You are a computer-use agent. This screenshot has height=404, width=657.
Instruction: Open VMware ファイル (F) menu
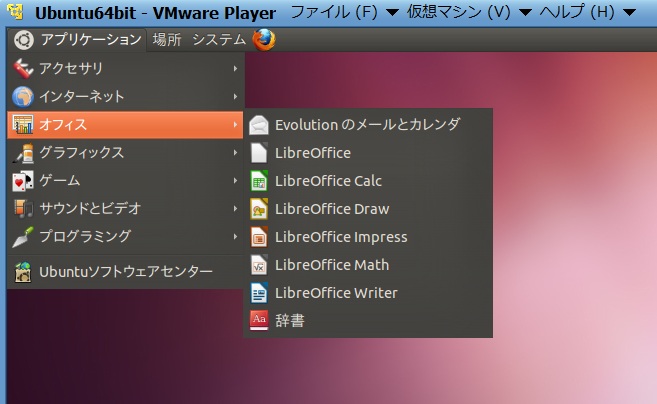coord(334,13)
